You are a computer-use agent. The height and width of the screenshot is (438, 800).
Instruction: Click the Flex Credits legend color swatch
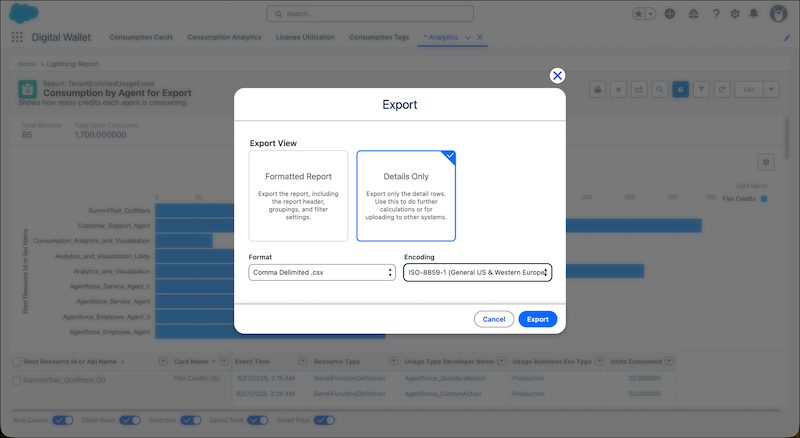(x=764, y=199)
